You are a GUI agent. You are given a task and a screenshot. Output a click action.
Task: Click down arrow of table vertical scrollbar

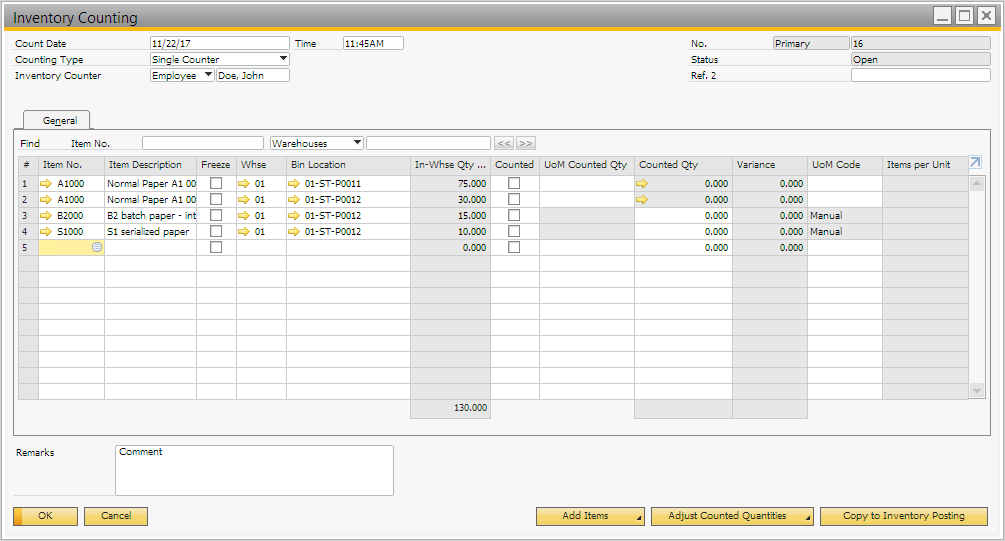pyautogui.click(x=977, y=391)
